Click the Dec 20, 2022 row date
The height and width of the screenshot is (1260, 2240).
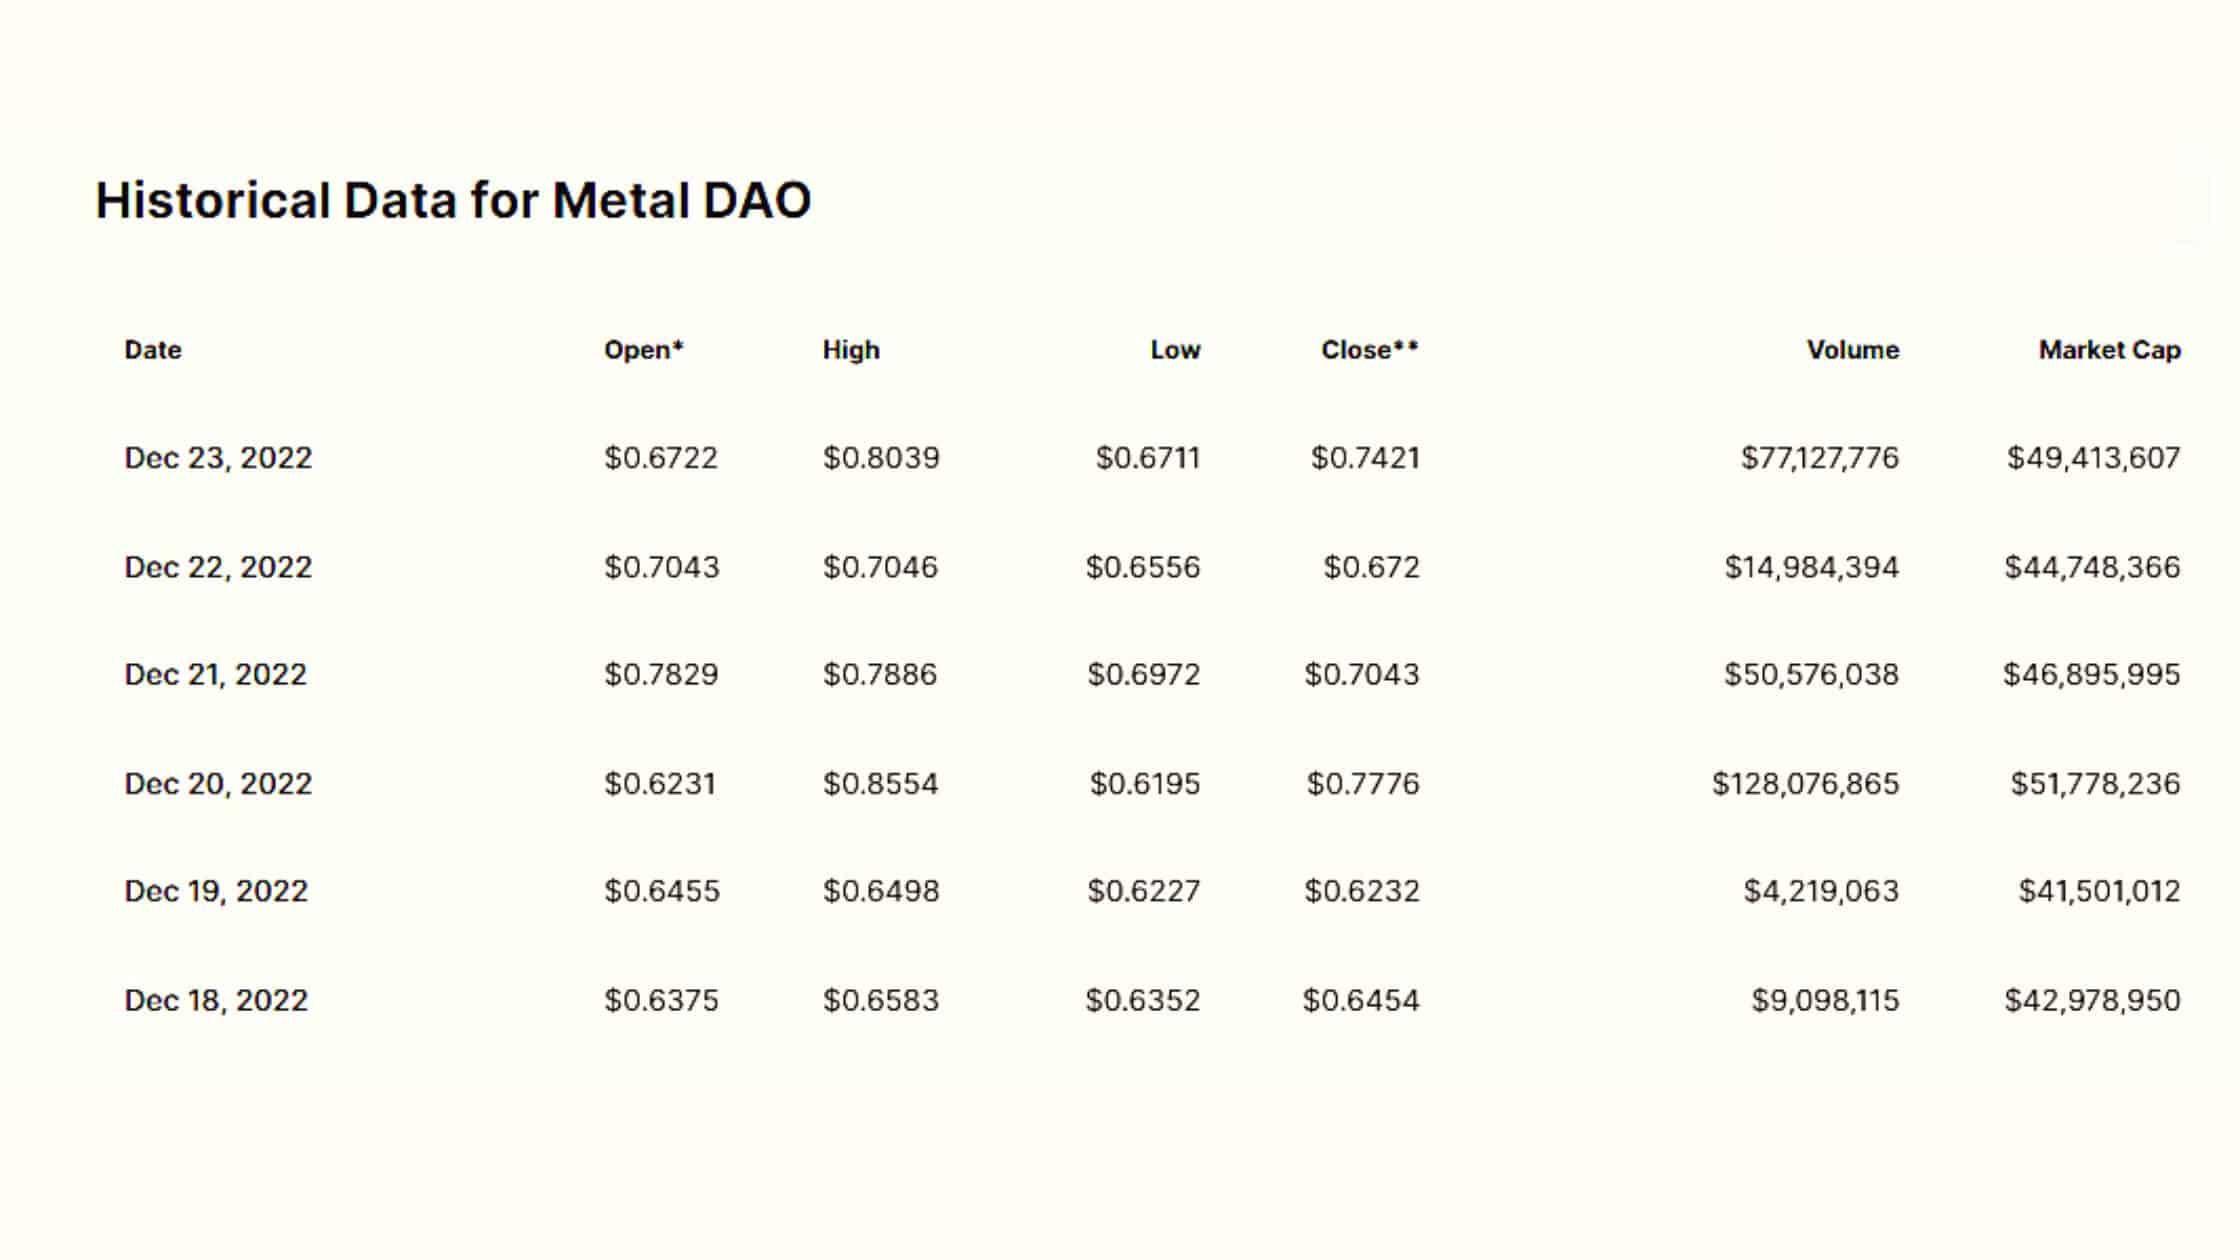click(218, 784)
